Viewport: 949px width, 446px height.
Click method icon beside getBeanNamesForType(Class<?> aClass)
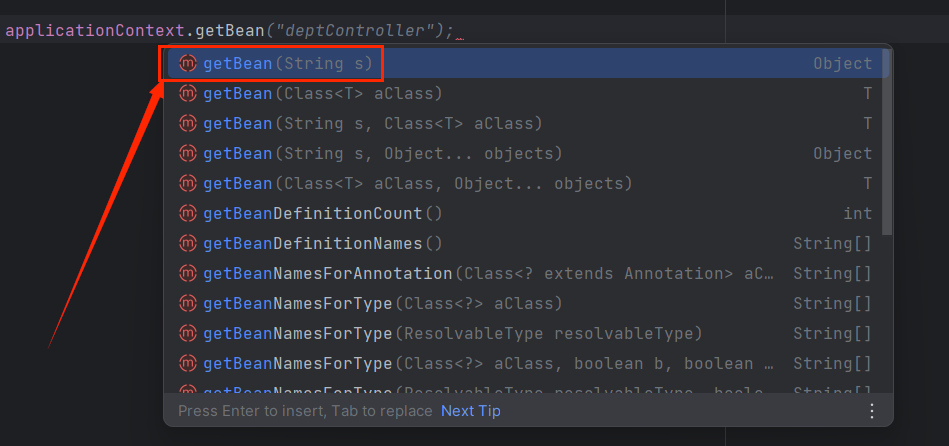pos(187,303)
